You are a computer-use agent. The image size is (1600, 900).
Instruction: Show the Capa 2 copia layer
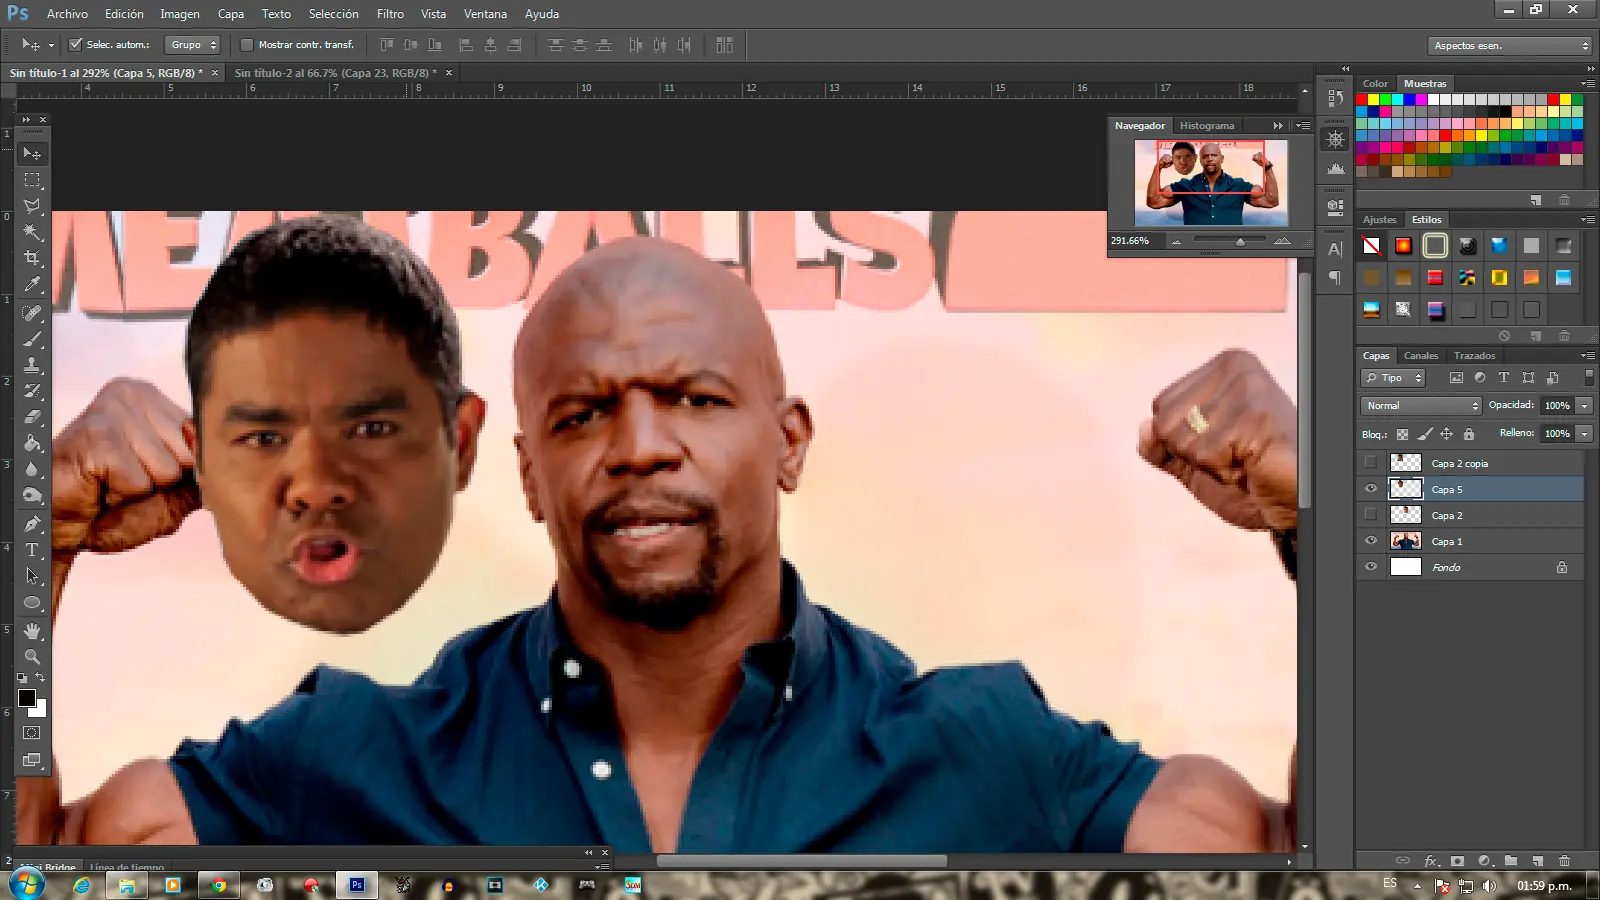(x=1371, y=462)
